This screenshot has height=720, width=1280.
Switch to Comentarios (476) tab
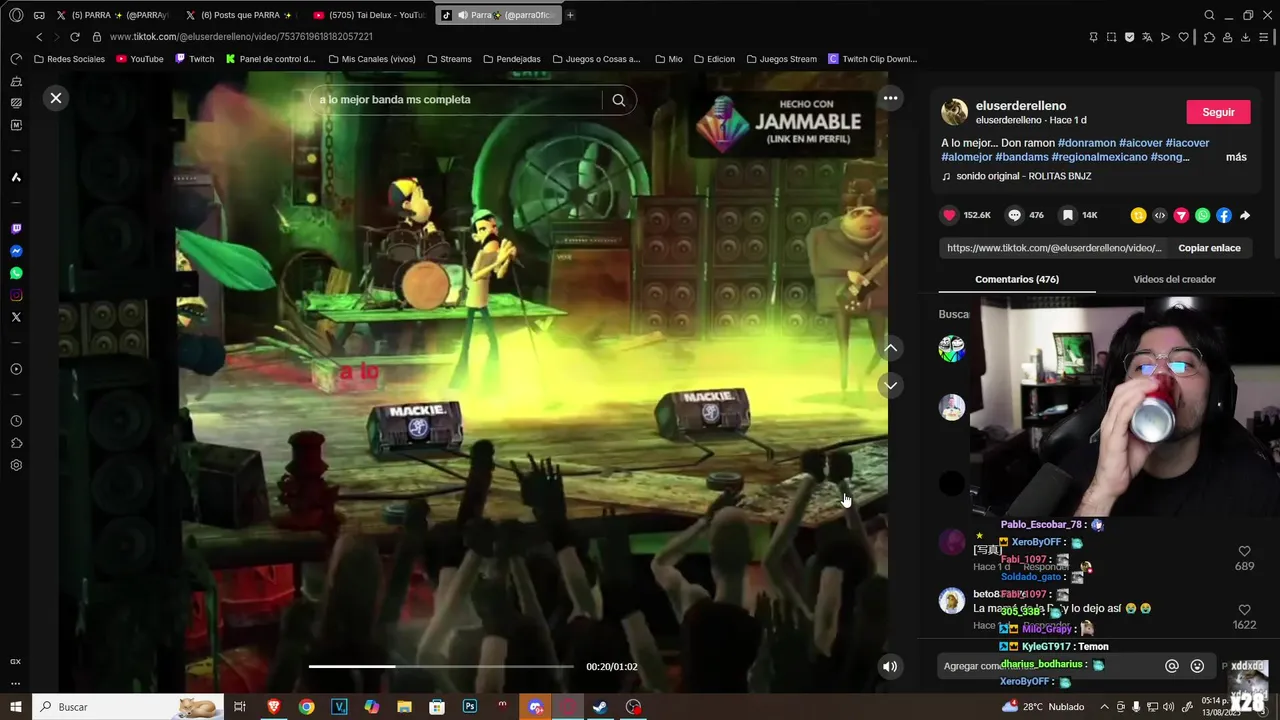point(1017,279)
